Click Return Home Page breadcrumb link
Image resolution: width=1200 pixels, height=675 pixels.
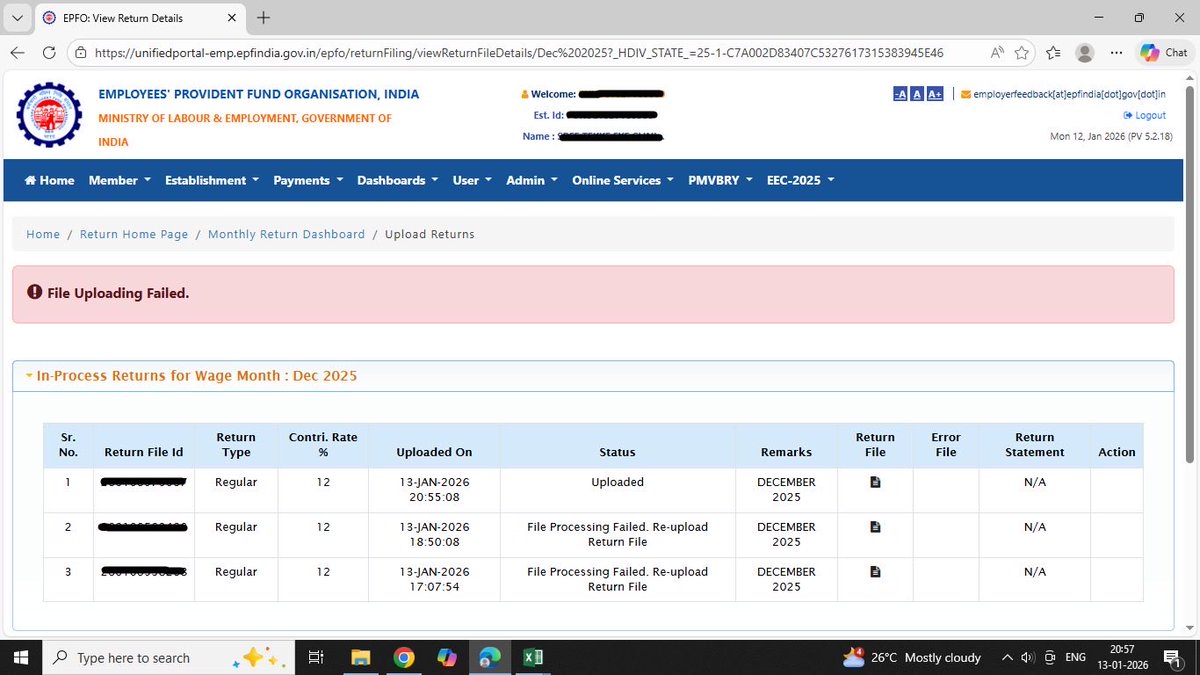click(134, 234)
